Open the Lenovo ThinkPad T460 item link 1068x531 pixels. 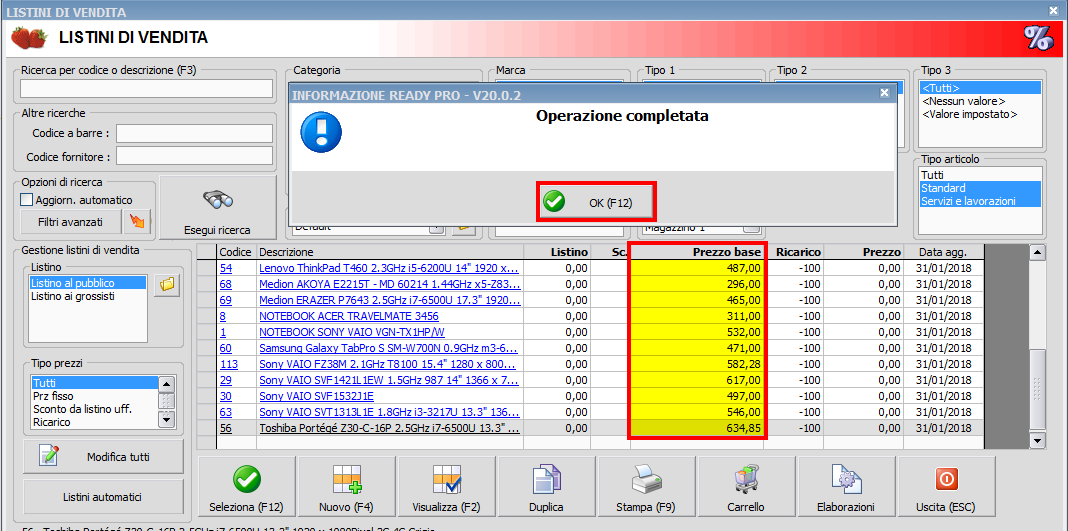pyautogui.click(x=389, y=268)
